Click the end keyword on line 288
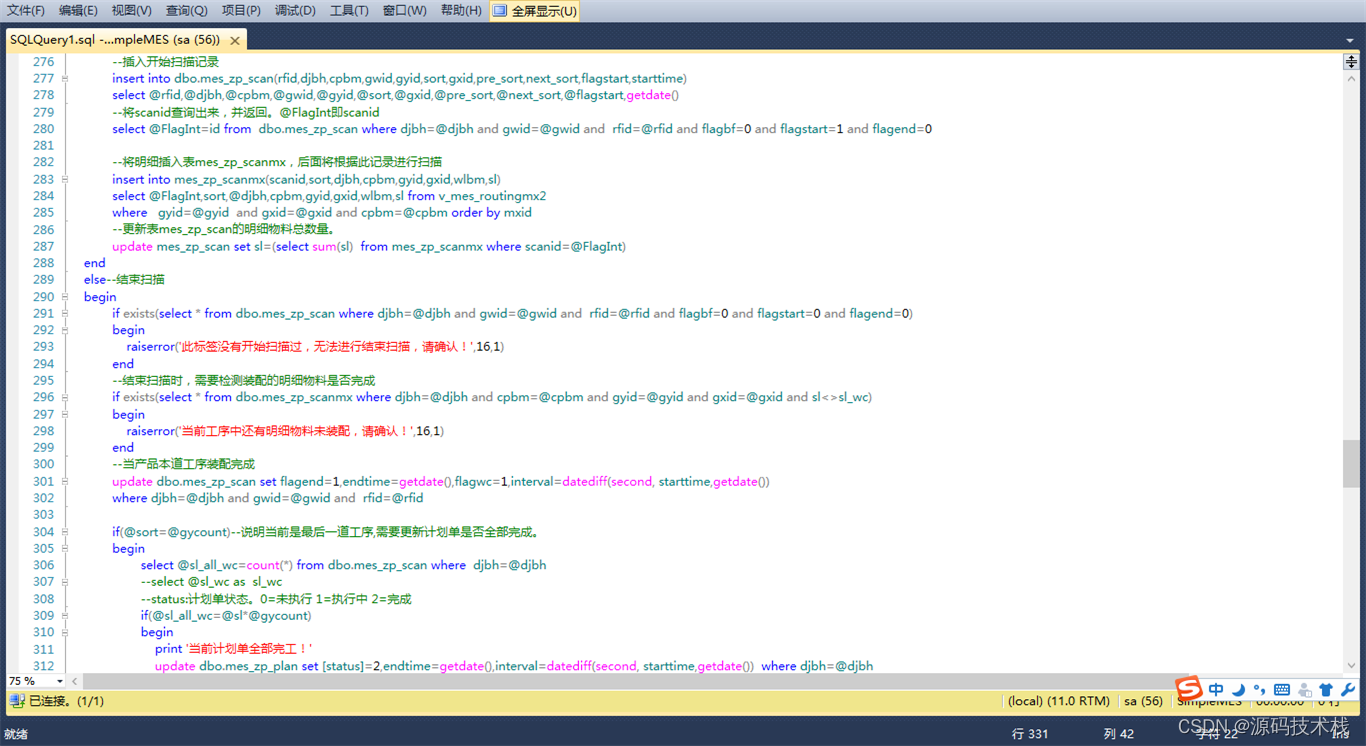 click(x=94, y=263)
